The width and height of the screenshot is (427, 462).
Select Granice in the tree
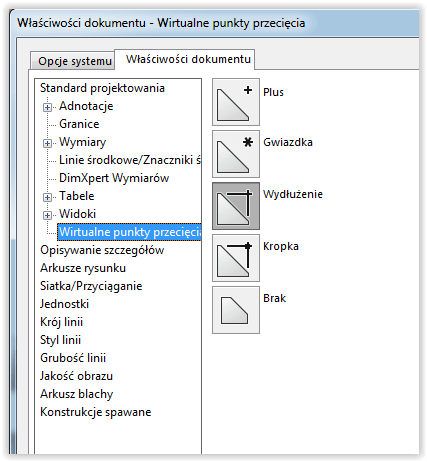point(79,124)
